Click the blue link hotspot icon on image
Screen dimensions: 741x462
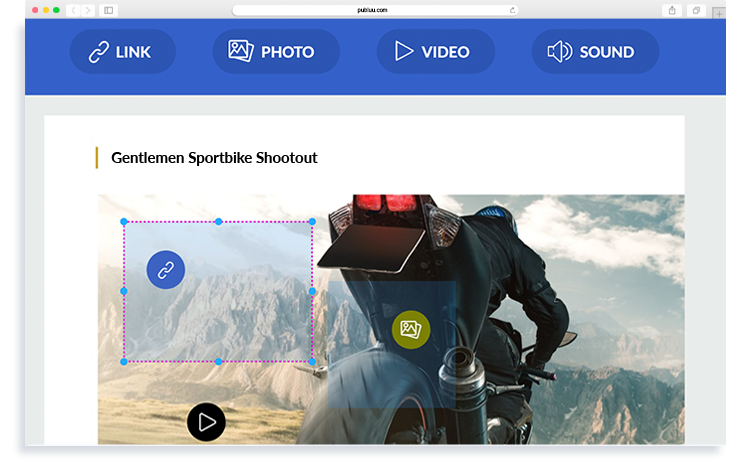[166, 270]
